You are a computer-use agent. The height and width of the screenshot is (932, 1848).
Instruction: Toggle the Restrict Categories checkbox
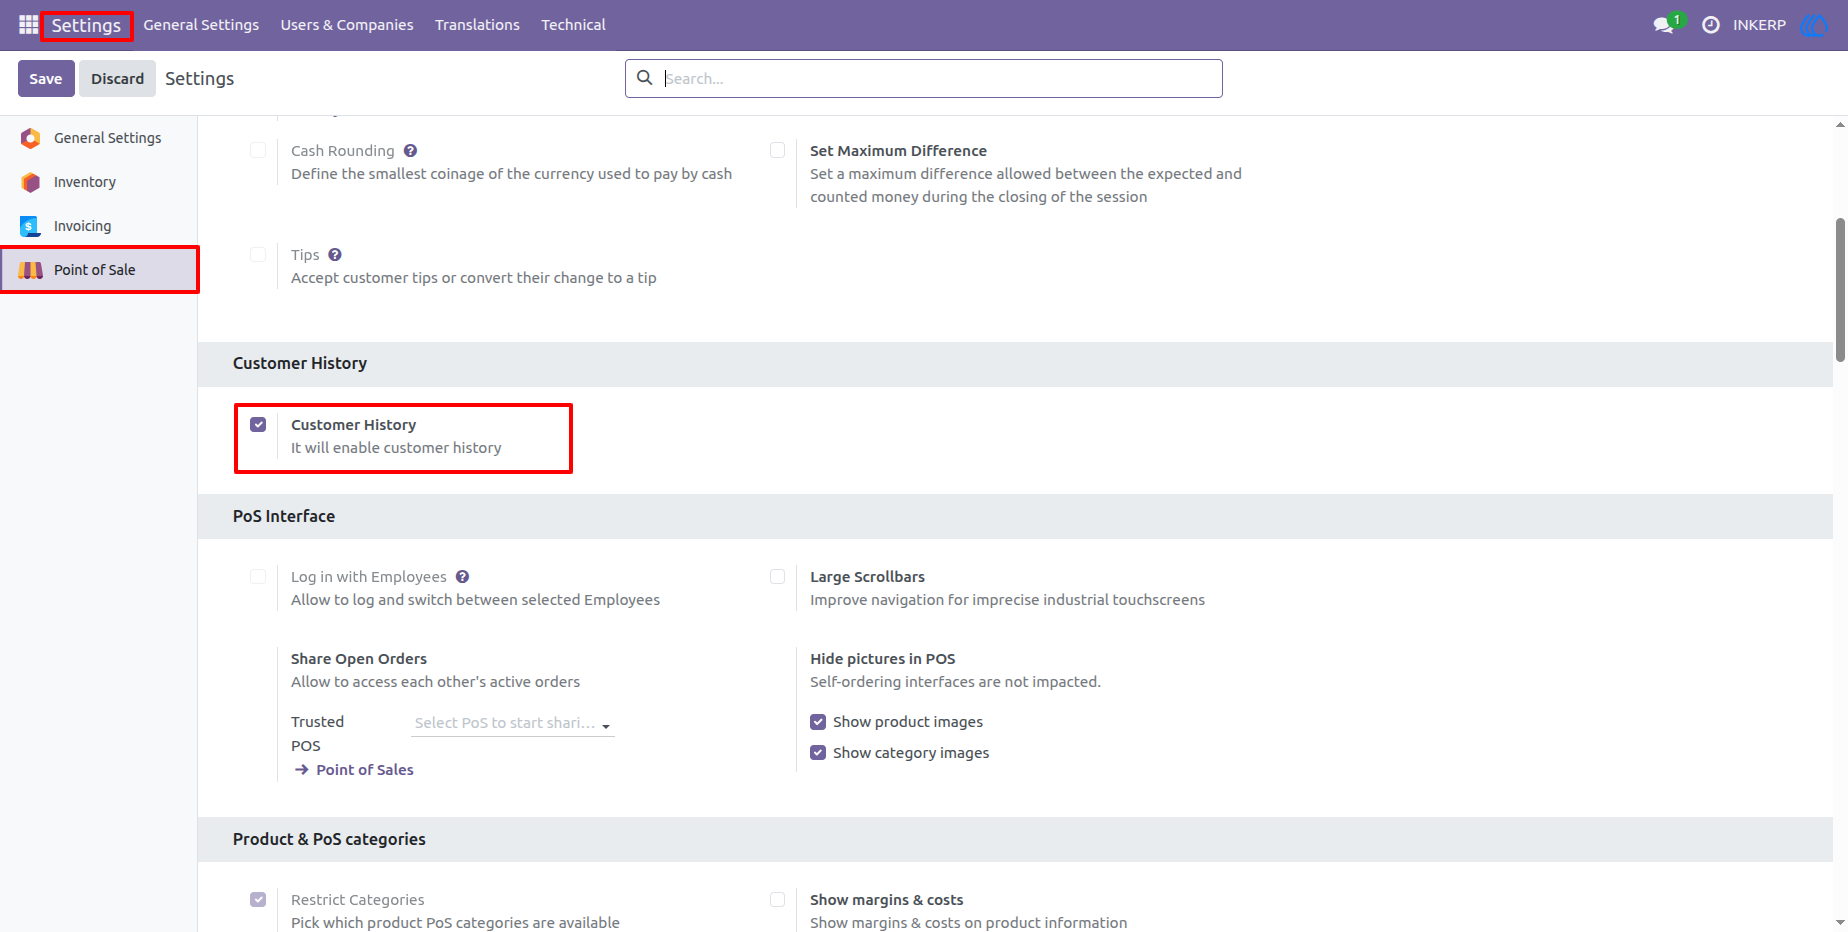click(x=258, y=900)
